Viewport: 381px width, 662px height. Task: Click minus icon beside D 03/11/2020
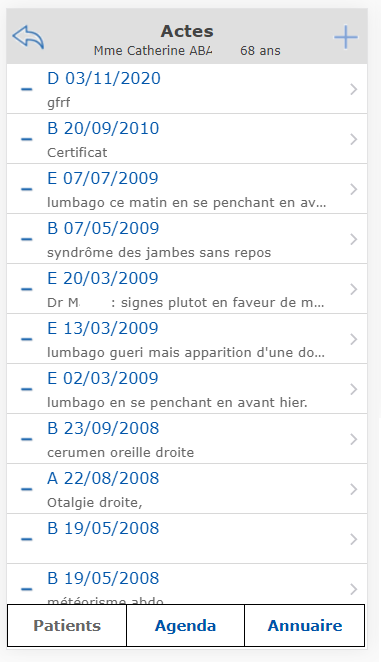pos(27,89)
